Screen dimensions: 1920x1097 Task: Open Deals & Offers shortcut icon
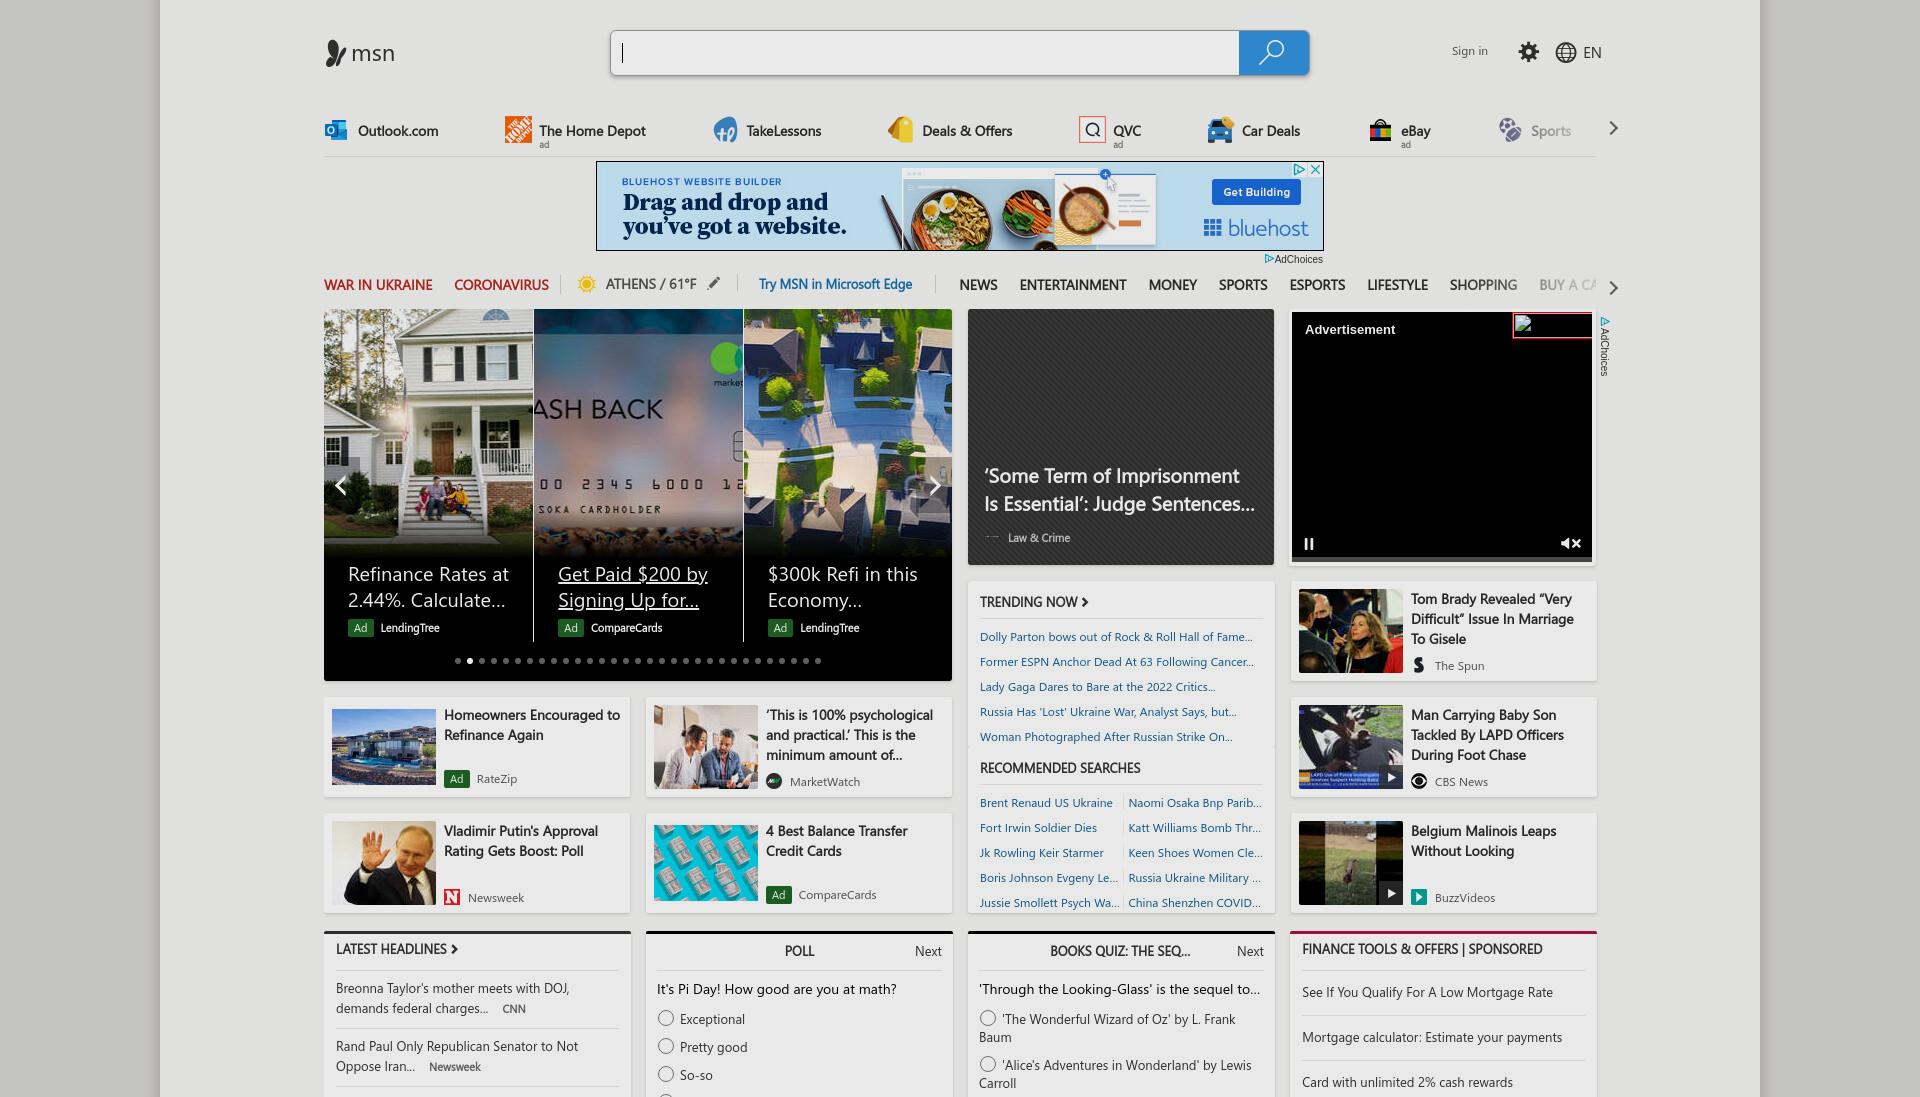click(900, 130)
